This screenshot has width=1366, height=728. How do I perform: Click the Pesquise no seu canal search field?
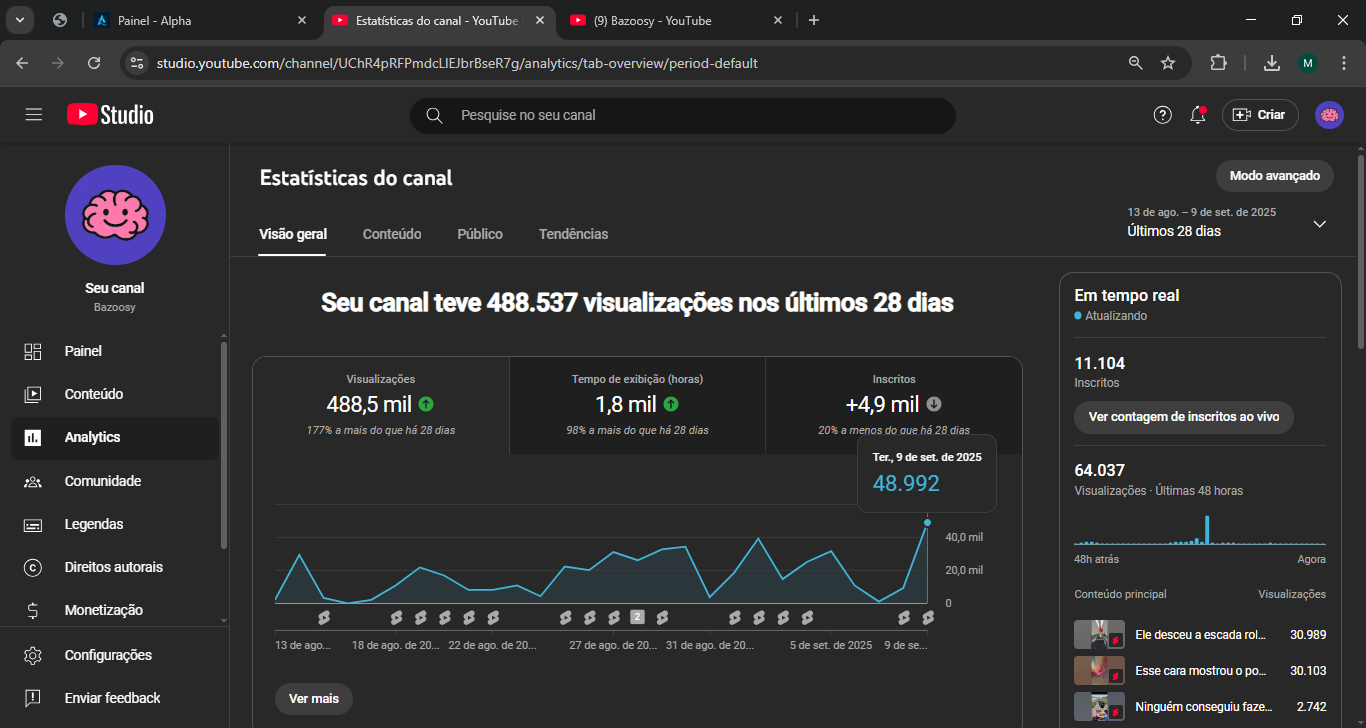[x=682, y=115]
